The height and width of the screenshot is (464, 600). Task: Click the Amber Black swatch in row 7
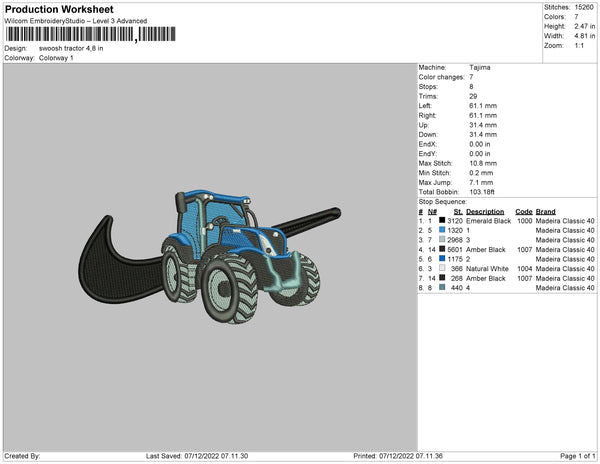pos(442,278)
